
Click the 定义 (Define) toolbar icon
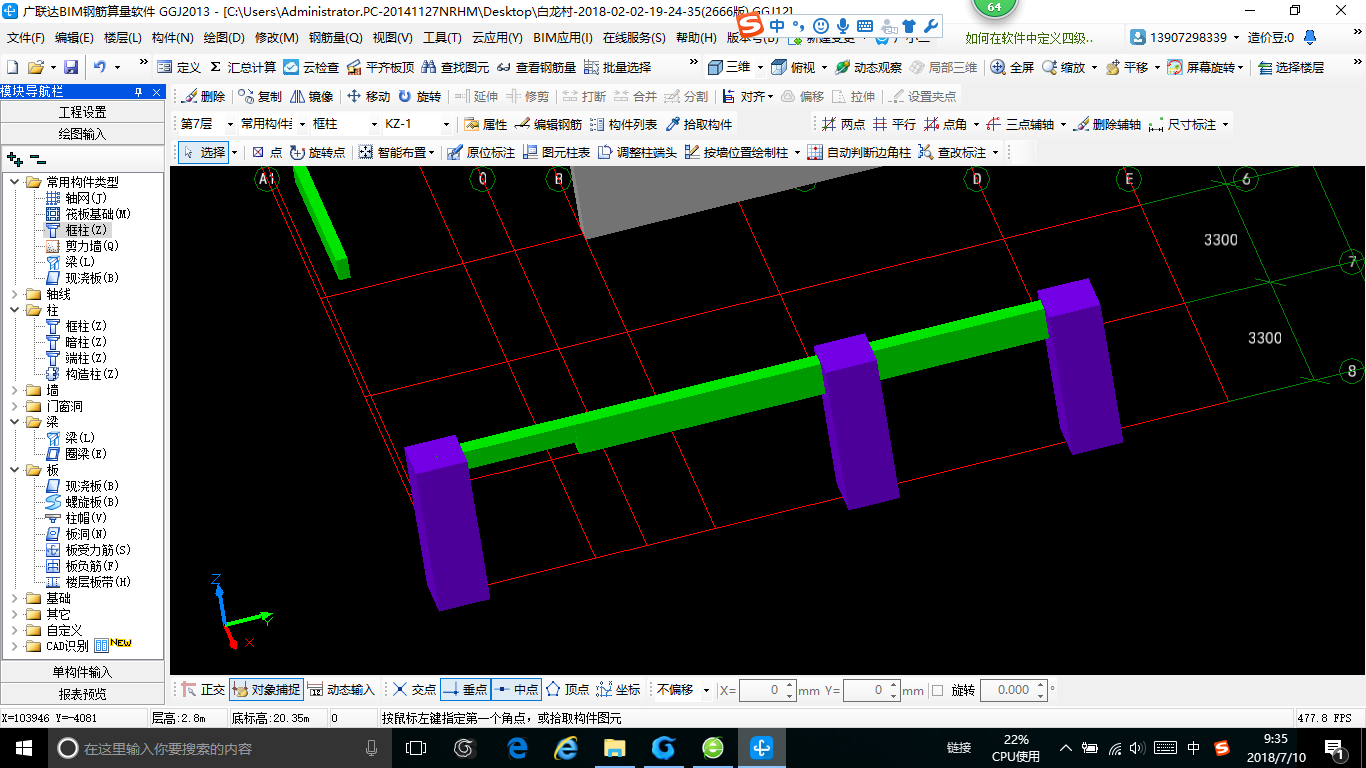click(x=179, y=67)
